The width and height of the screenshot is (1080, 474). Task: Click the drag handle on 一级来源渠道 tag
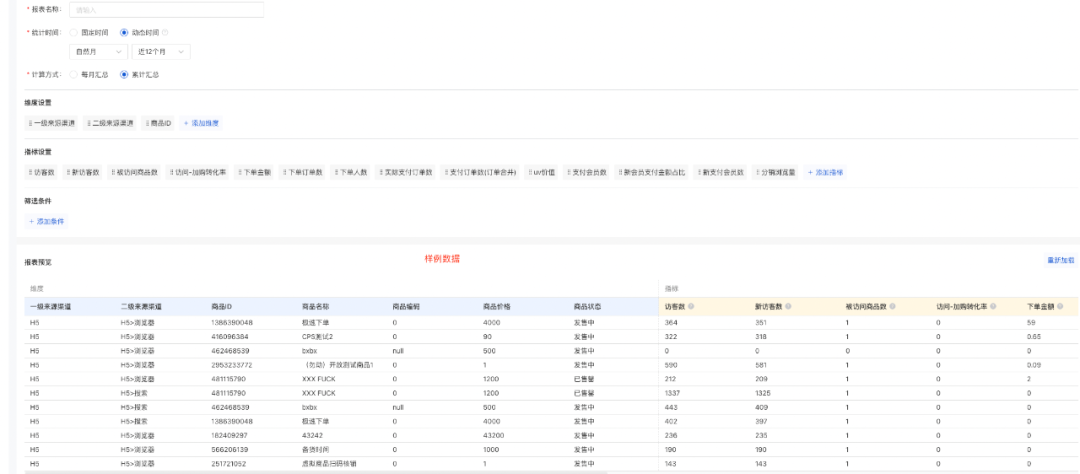pyautogui.click(x=31, y=123)
